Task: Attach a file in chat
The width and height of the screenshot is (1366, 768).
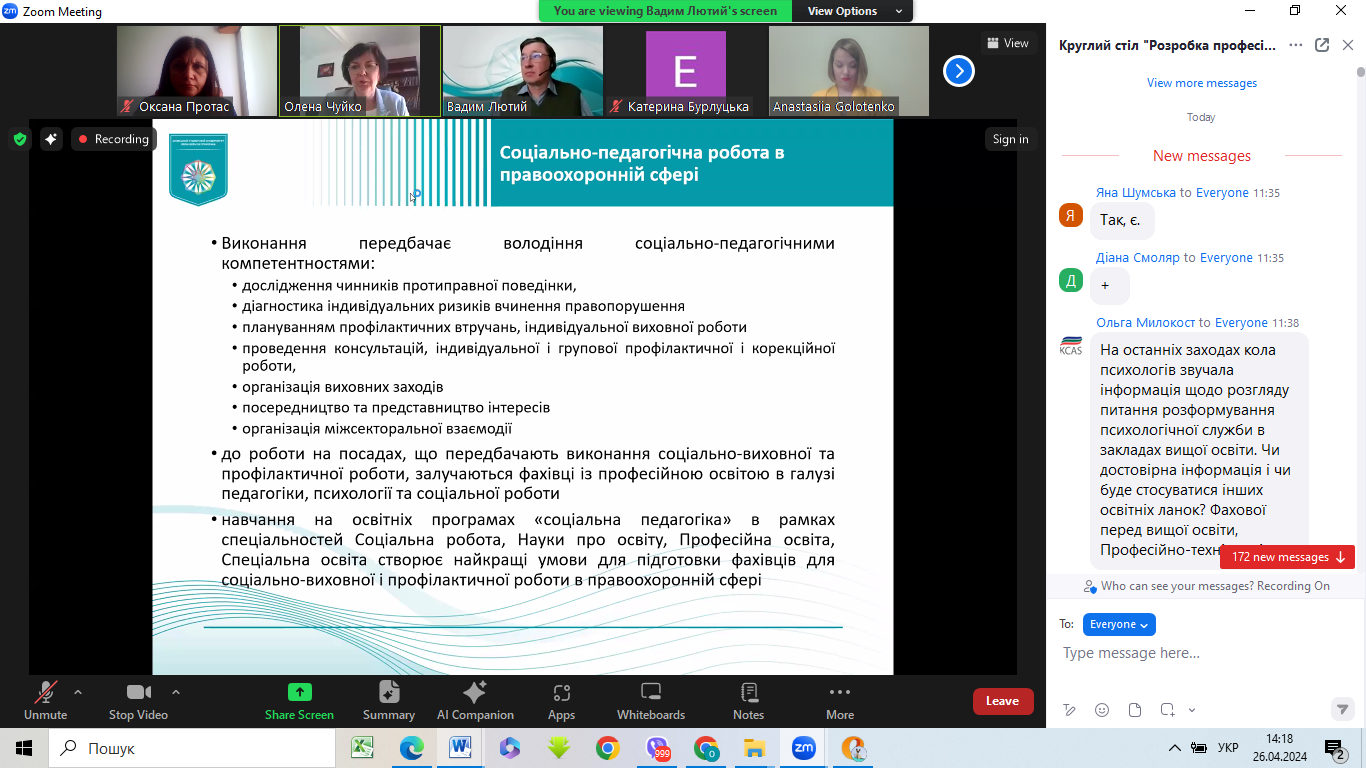Action: click(x=1135, y=710)
